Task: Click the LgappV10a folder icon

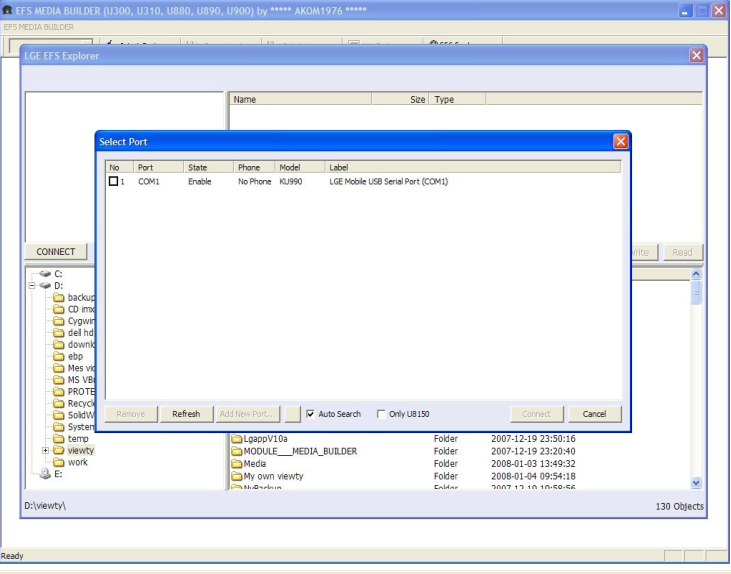Action: 237,439
